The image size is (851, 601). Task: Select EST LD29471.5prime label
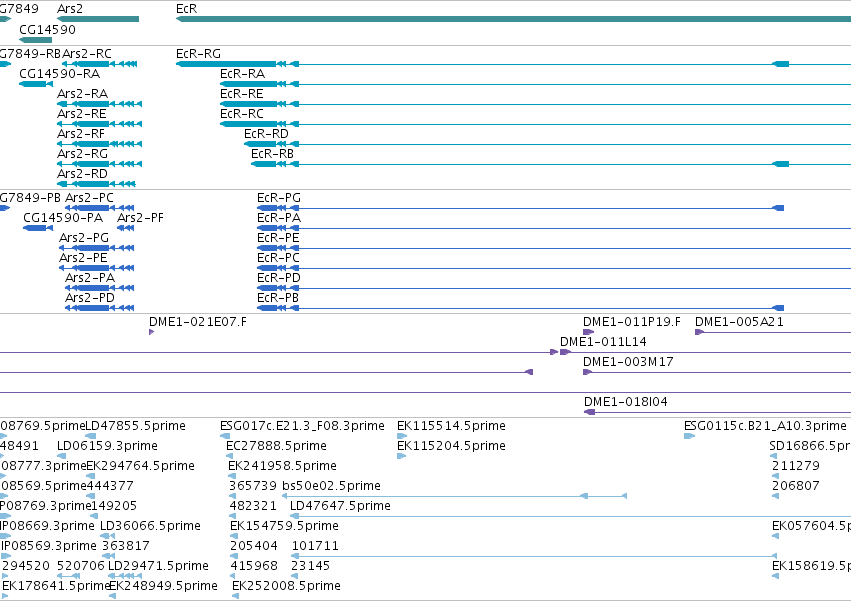[x=158, y=566]
